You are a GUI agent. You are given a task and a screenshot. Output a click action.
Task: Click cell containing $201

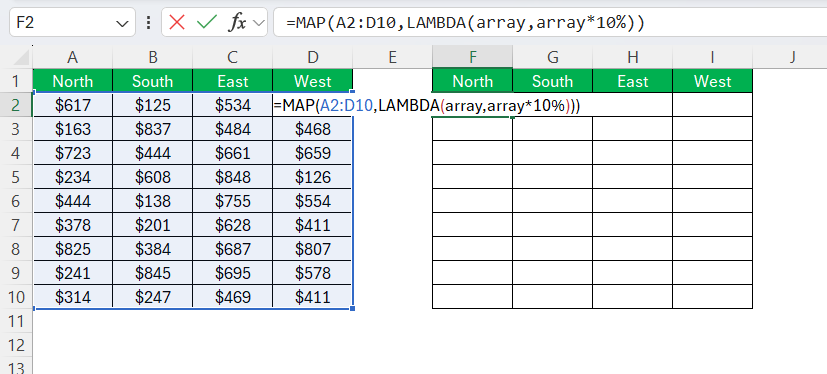coord(152,225)
